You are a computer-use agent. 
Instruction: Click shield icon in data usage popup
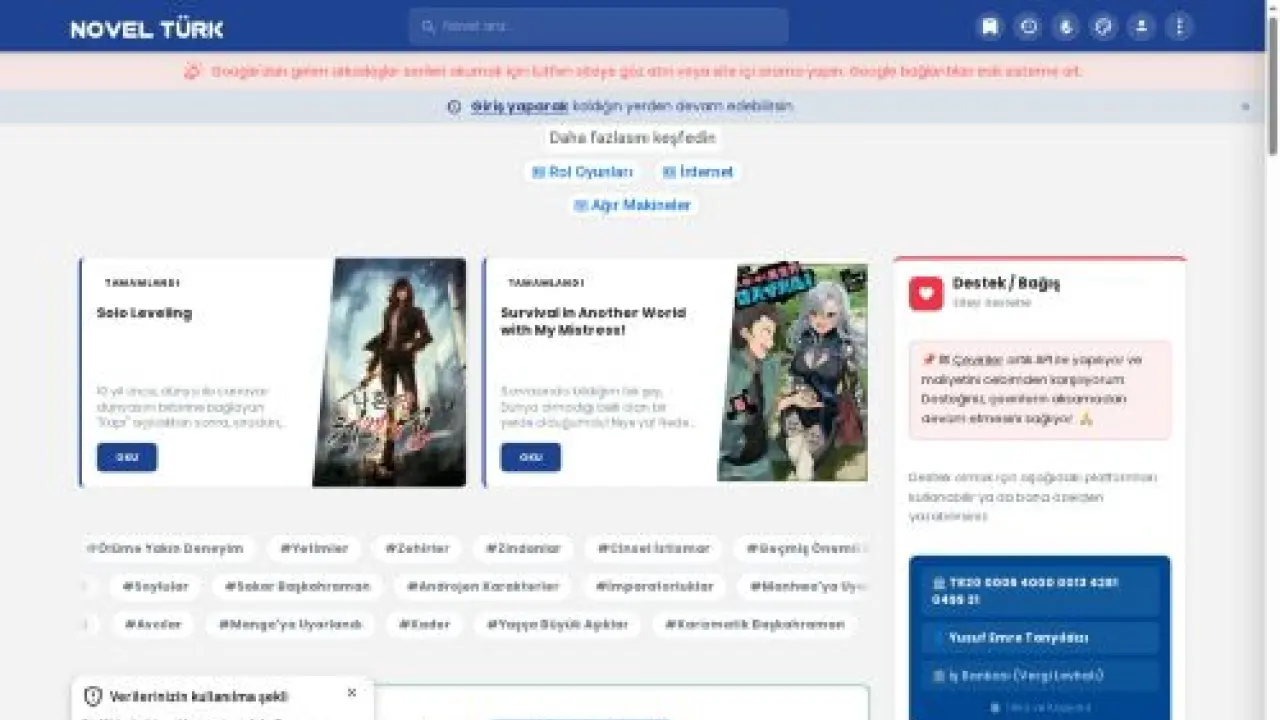tap(93, 696)
